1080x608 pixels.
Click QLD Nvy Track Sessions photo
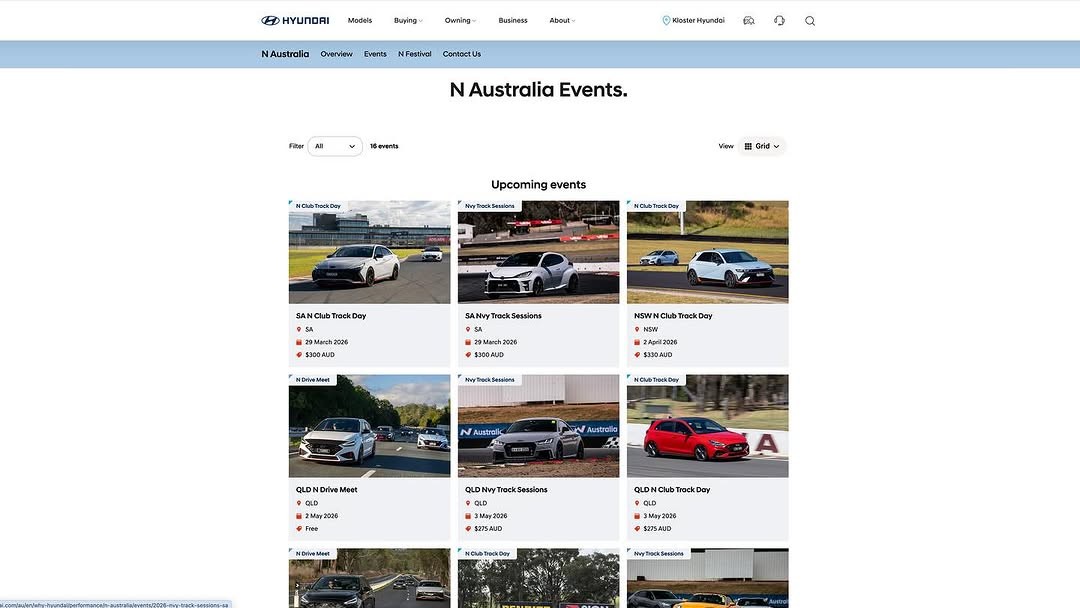539,426
